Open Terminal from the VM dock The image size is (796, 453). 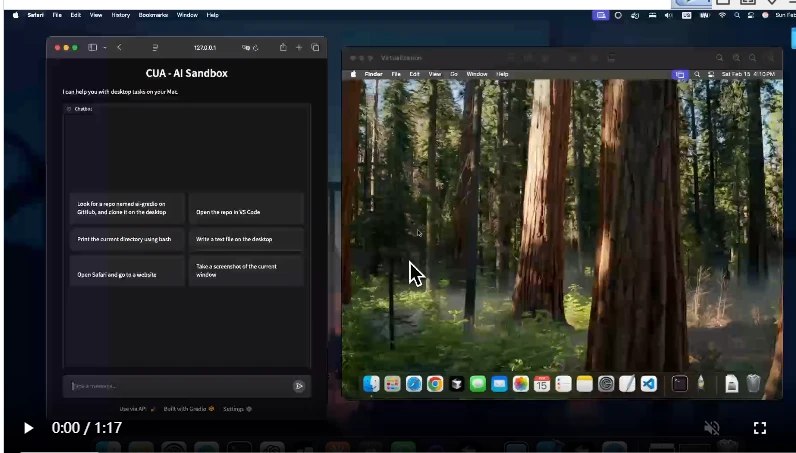[679, 383]
